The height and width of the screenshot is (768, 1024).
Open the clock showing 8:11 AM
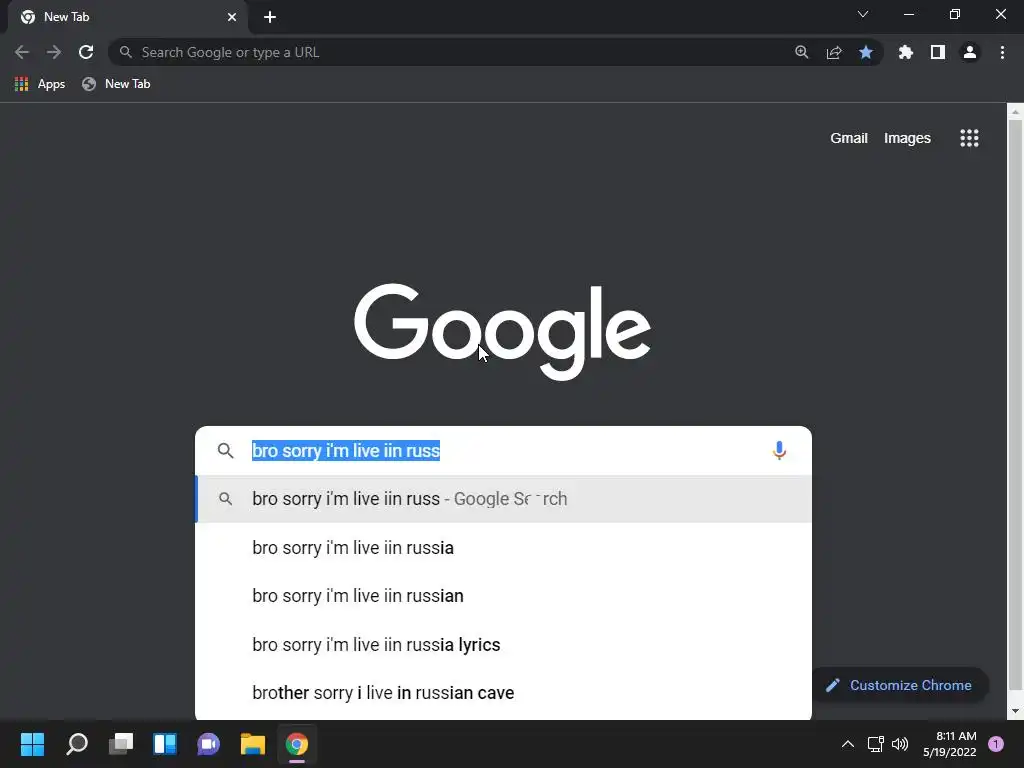tap(950, 744)
